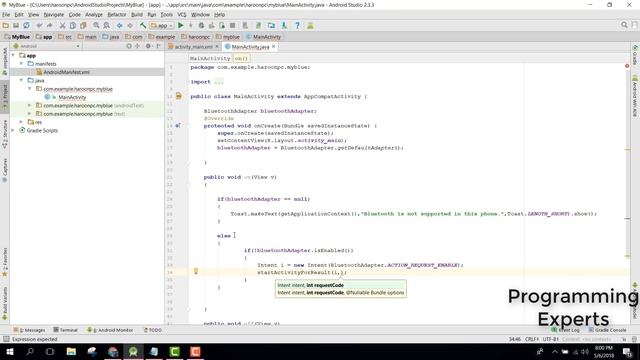Viewport: 640px width, 360px height.
Task: Click Android Studio icon in taskbar
Action: 133,351
